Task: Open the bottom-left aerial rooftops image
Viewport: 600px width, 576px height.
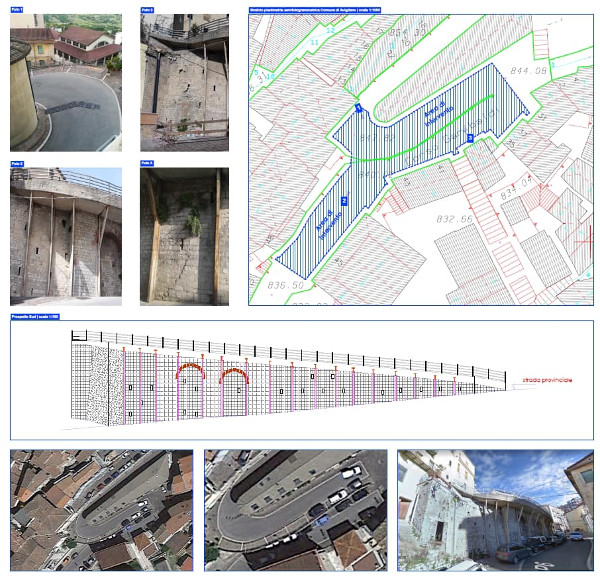Action: coord(101,510)
